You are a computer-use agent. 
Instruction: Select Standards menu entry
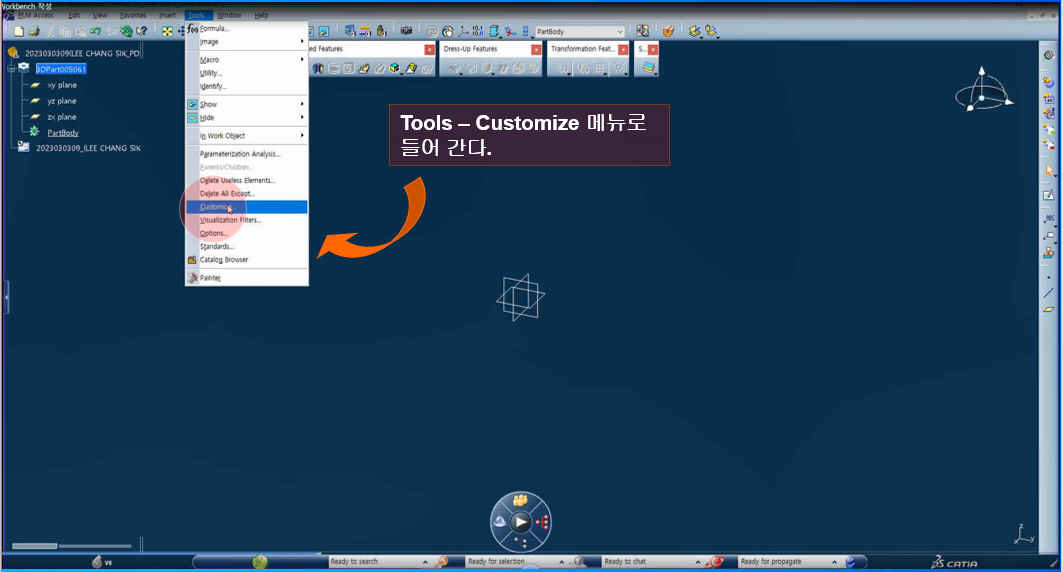pos(247,247)
